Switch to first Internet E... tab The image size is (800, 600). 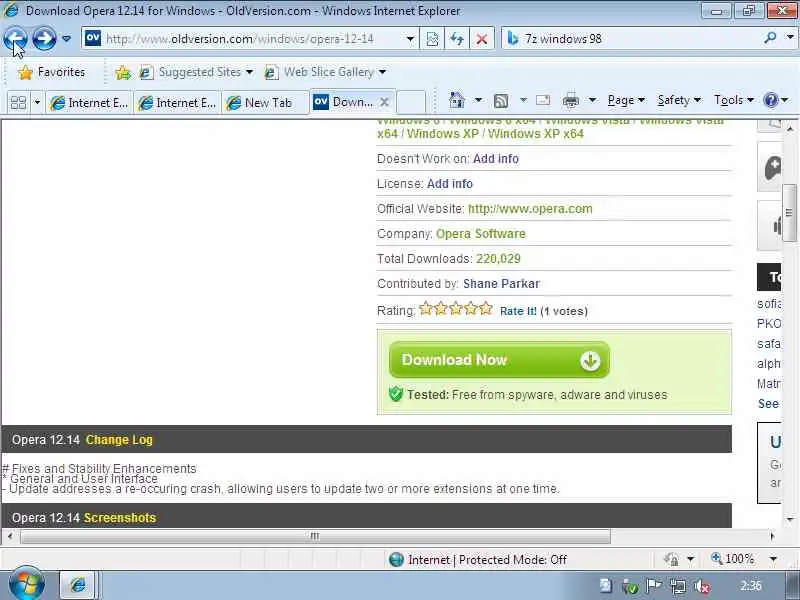pyautogui.click(x=89, y=103)
